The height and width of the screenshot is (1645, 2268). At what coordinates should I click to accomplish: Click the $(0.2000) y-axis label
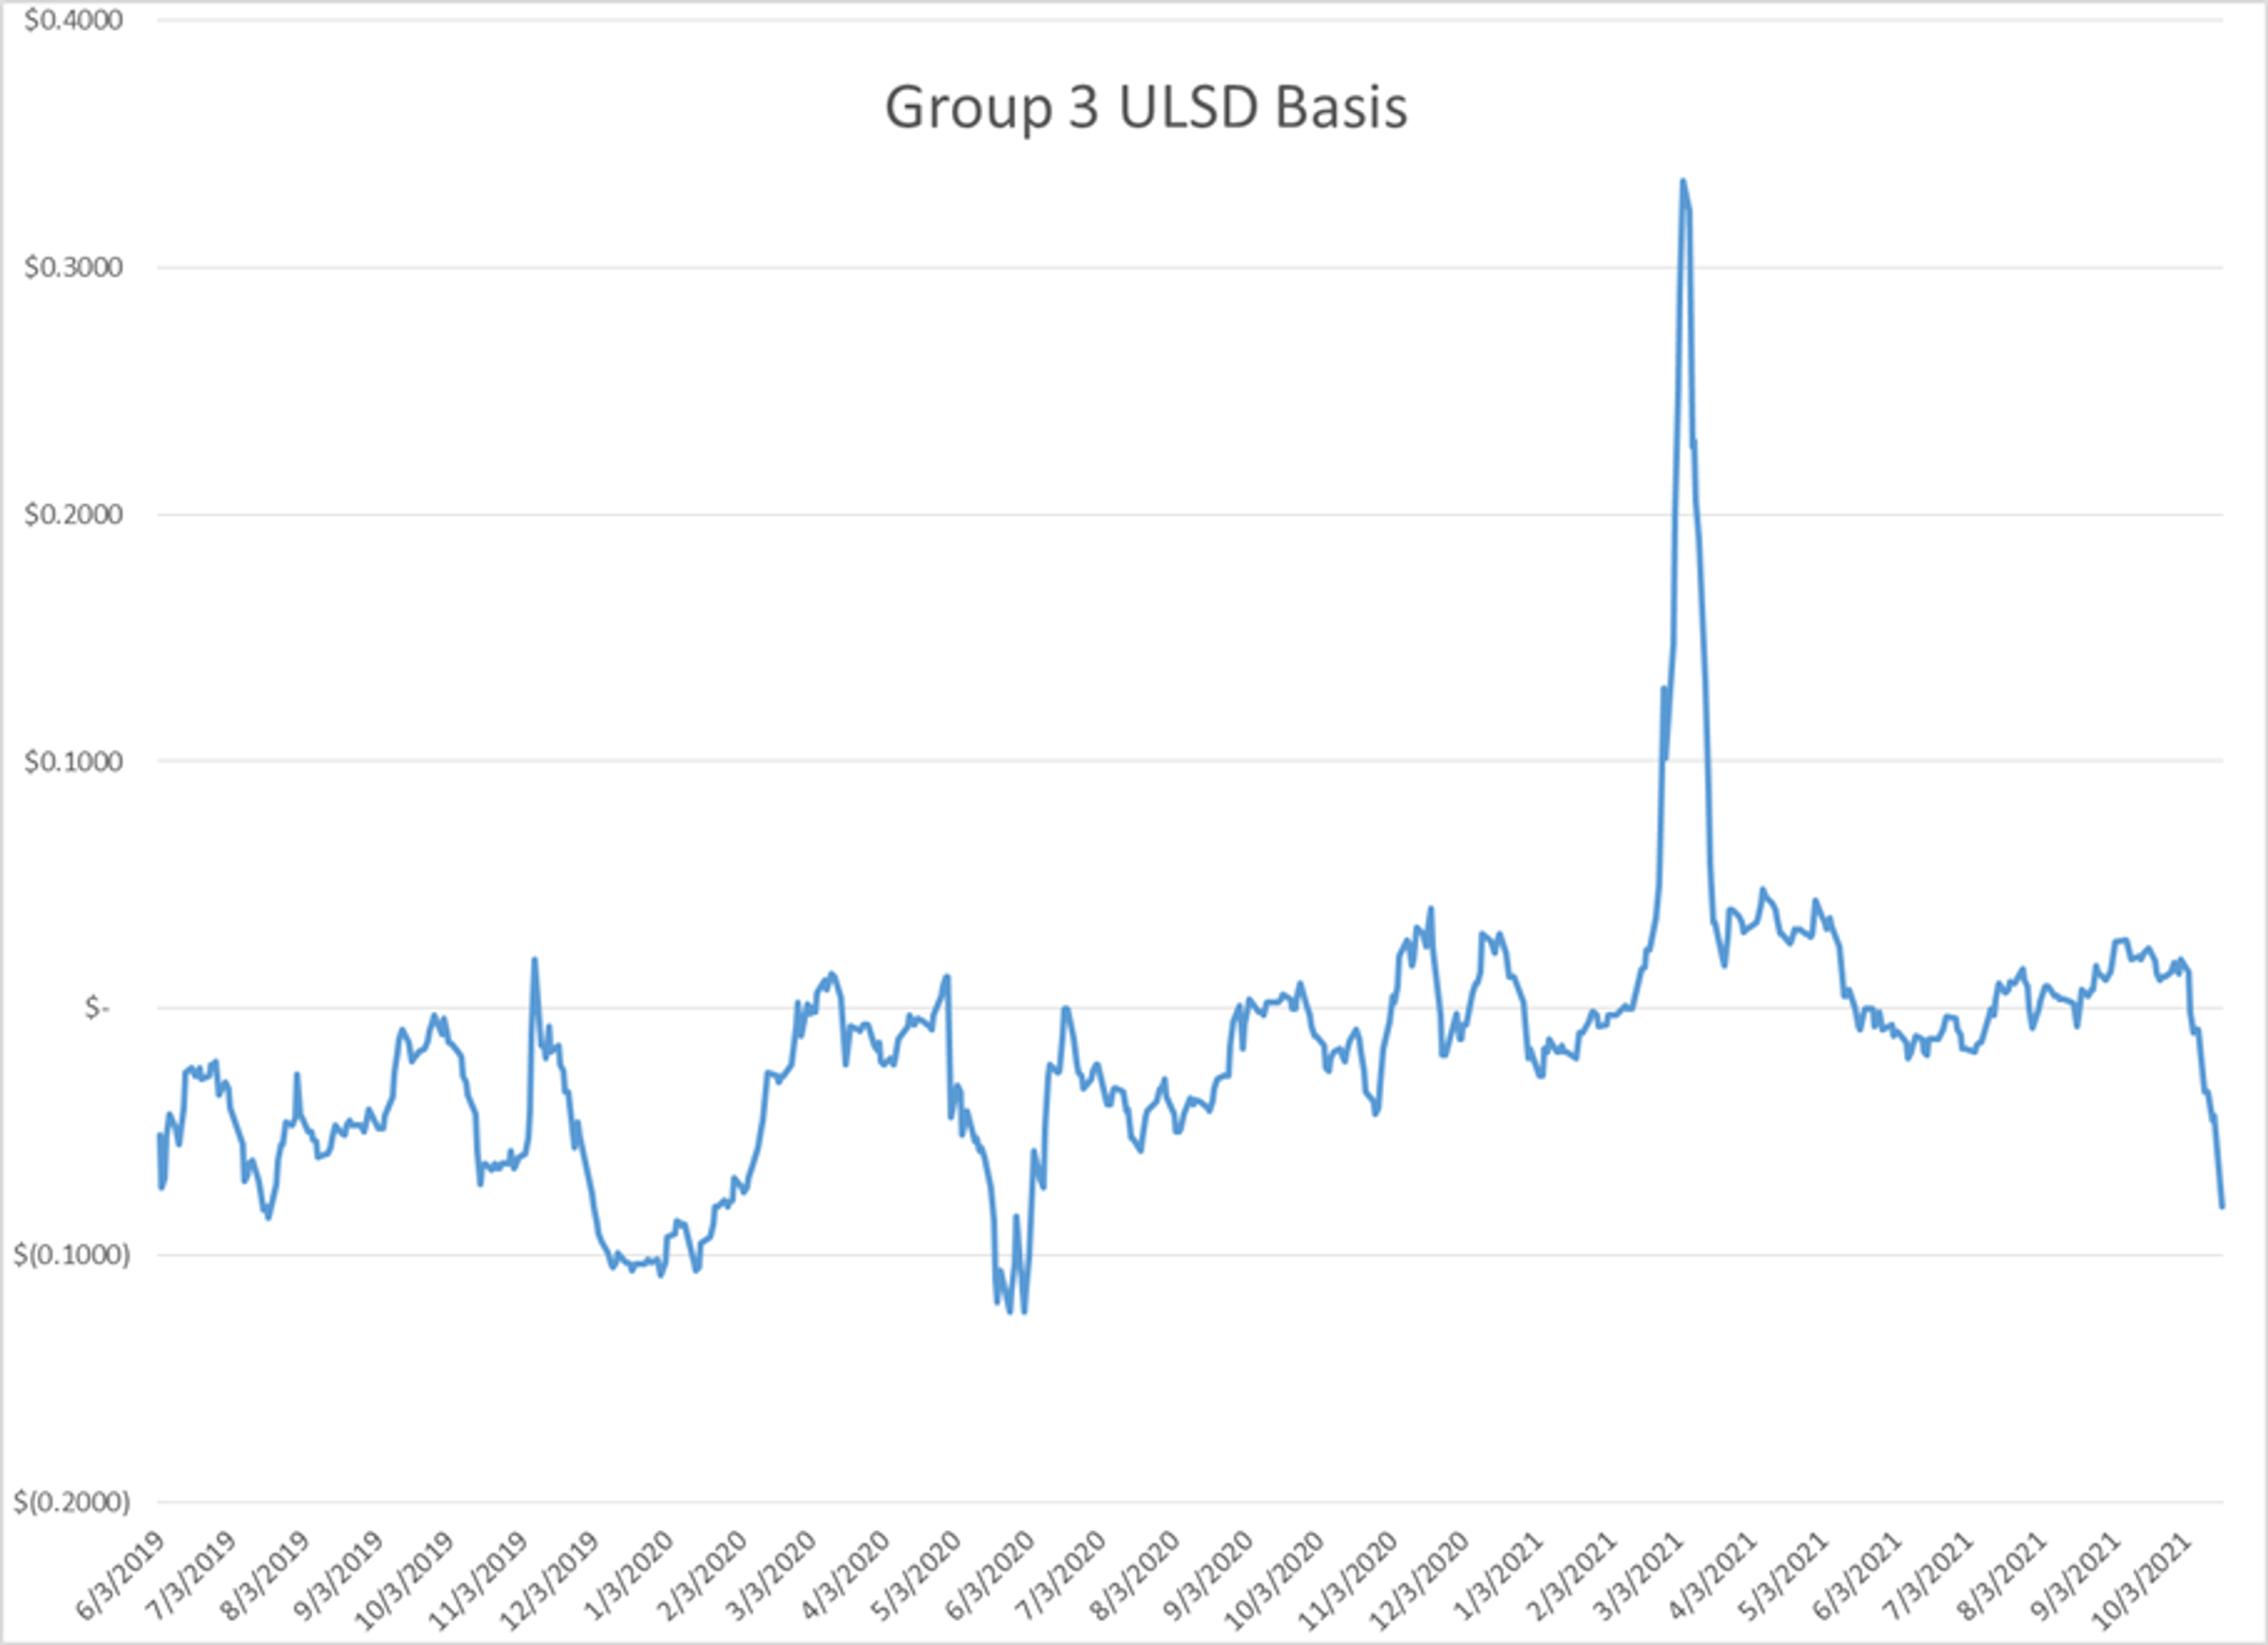(71, 1501)
